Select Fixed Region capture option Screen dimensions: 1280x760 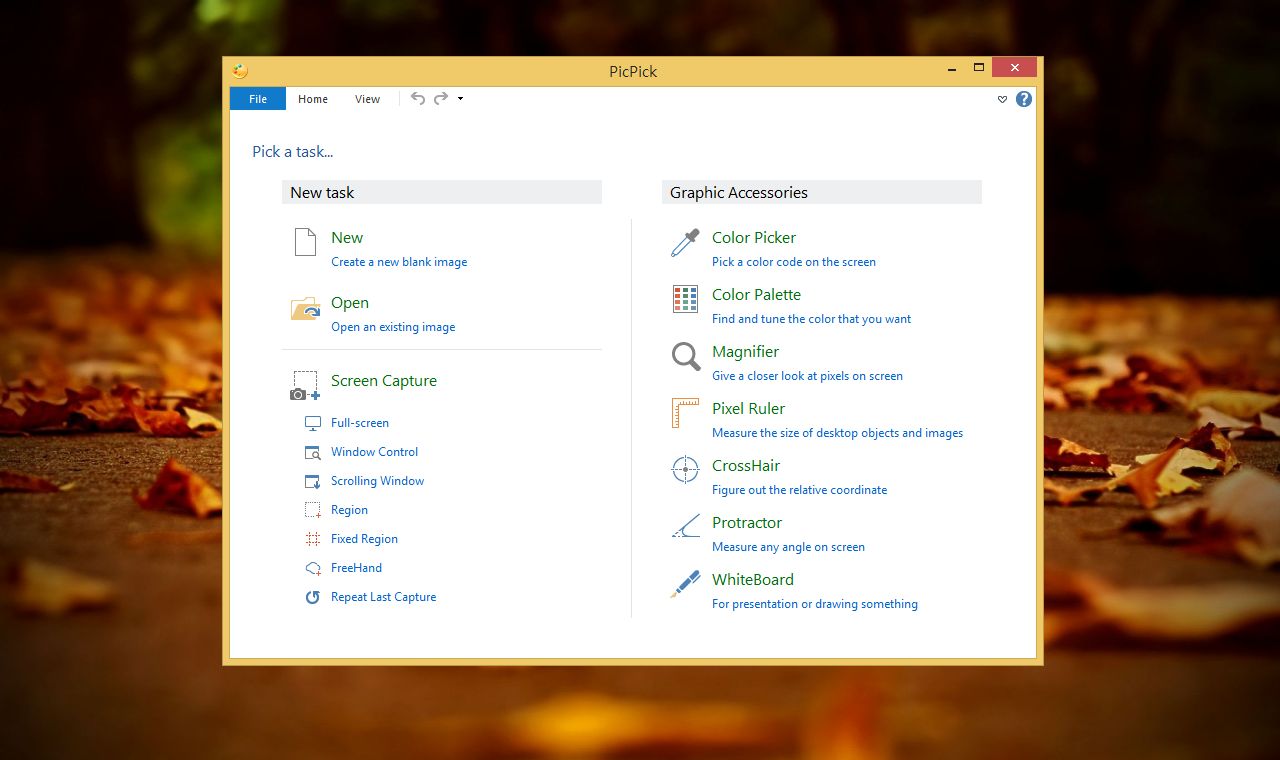[x=365, y=539]
